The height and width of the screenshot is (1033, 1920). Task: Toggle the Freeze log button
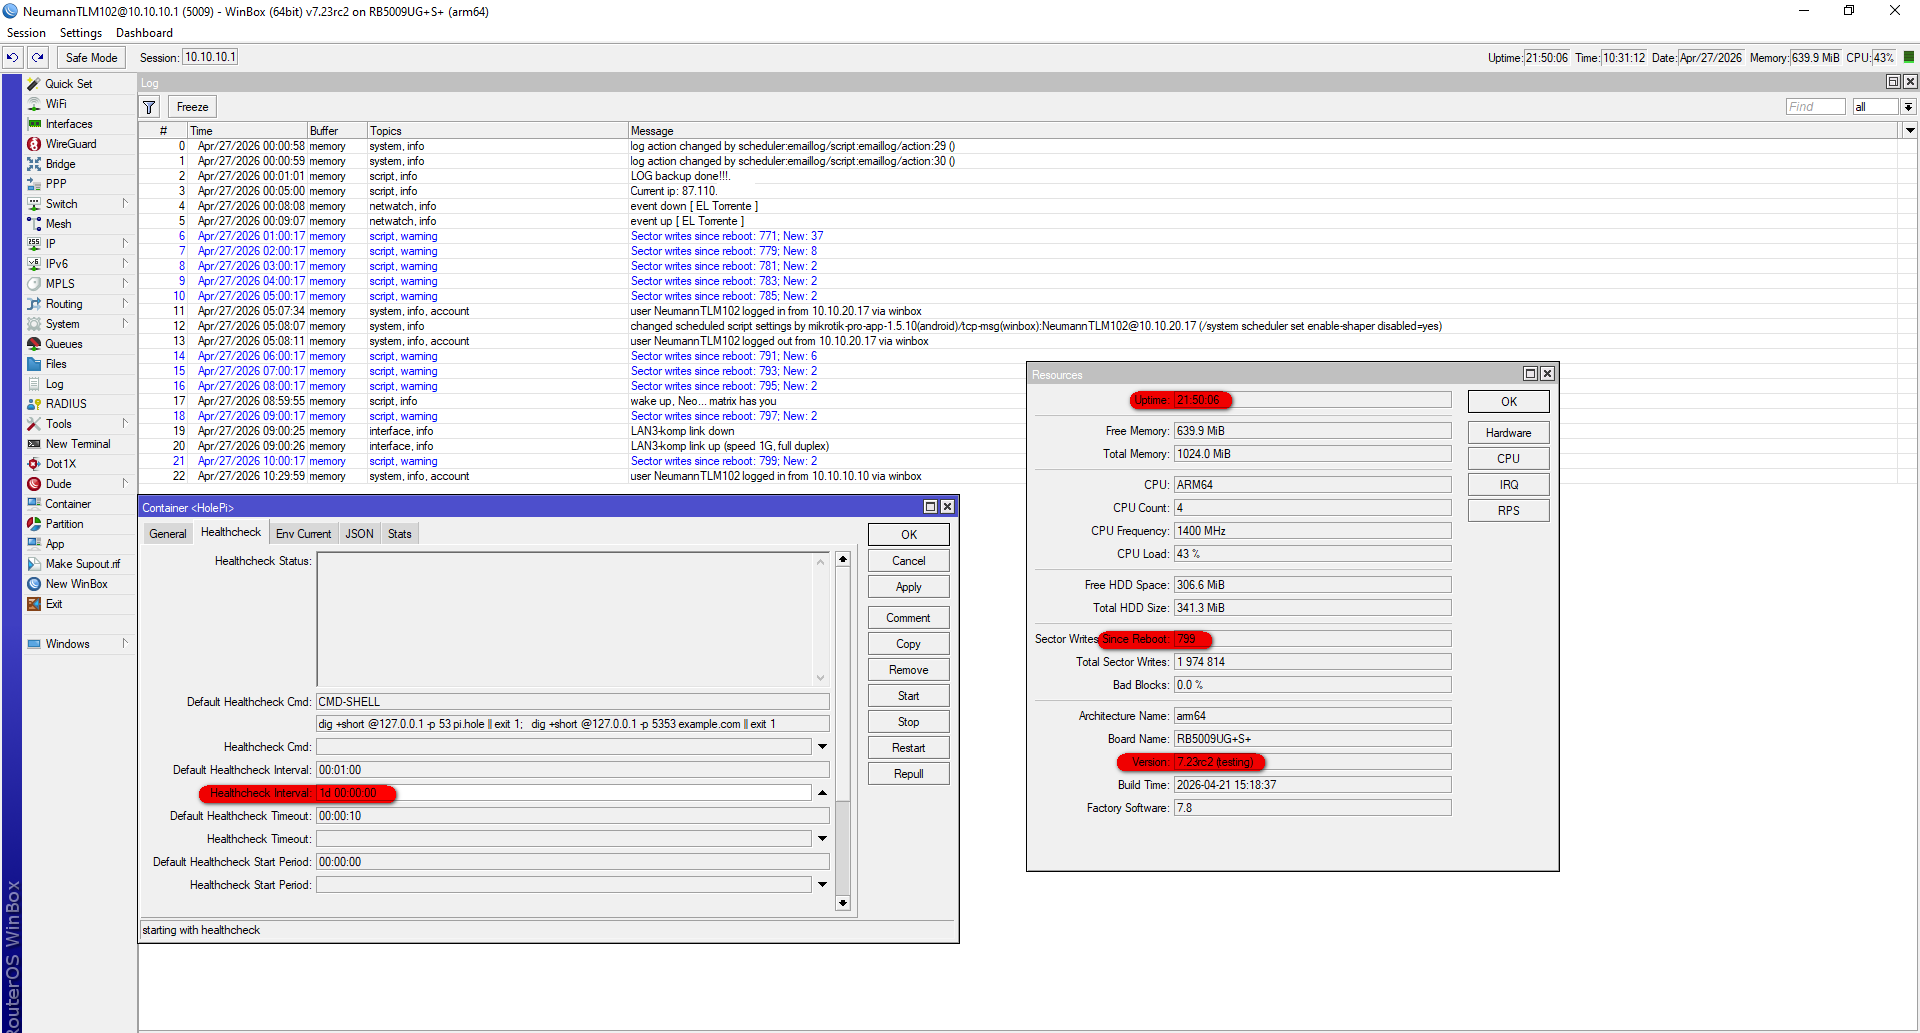pos(192,107)
